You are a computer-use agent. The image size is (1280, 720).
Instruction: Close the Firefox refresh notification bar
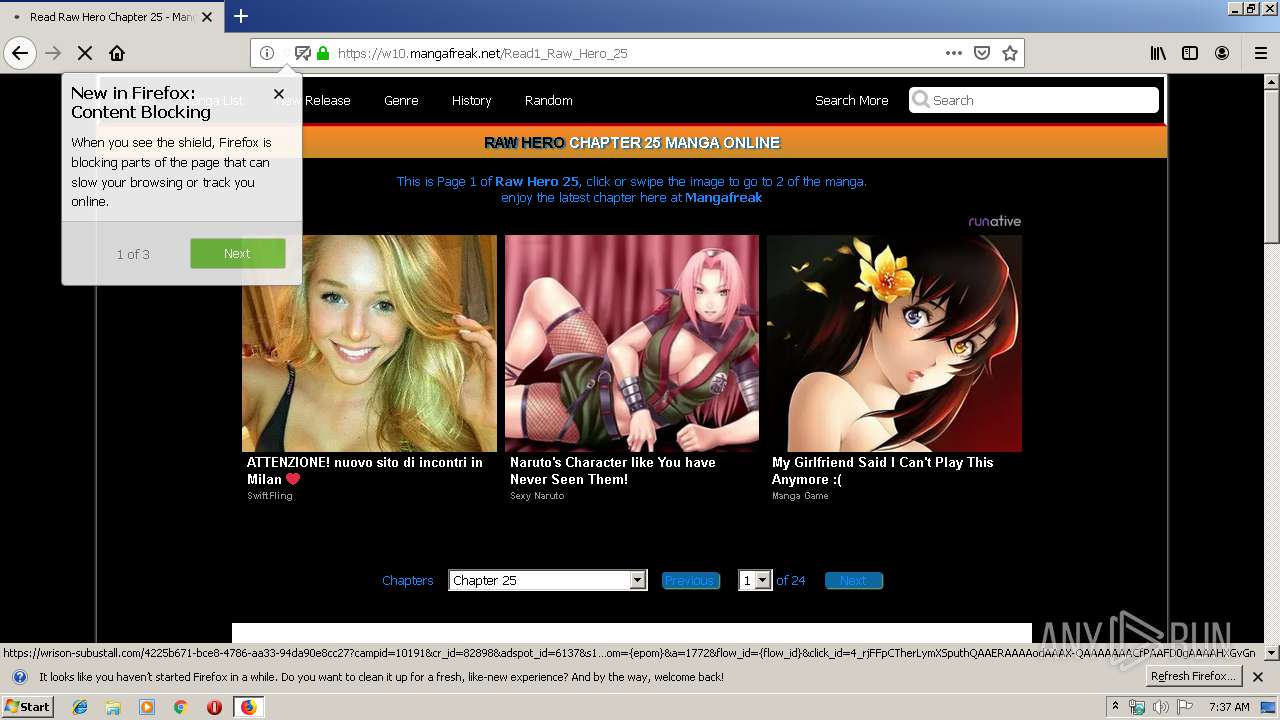click(x=1258, y=677)
